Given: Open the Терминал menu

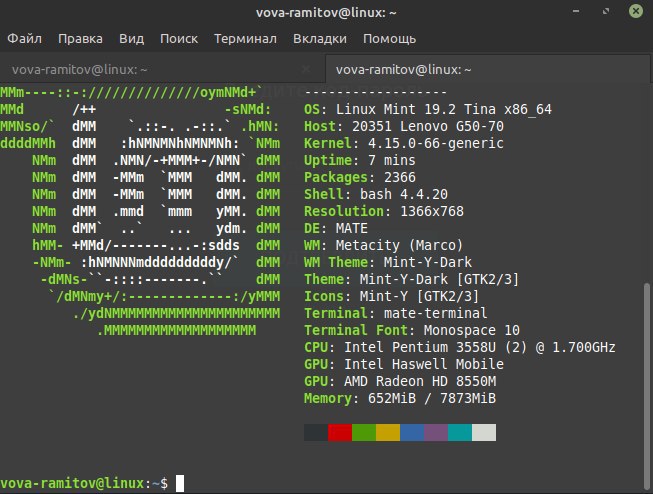Looking at the screenshot, I should coord(245,39).
